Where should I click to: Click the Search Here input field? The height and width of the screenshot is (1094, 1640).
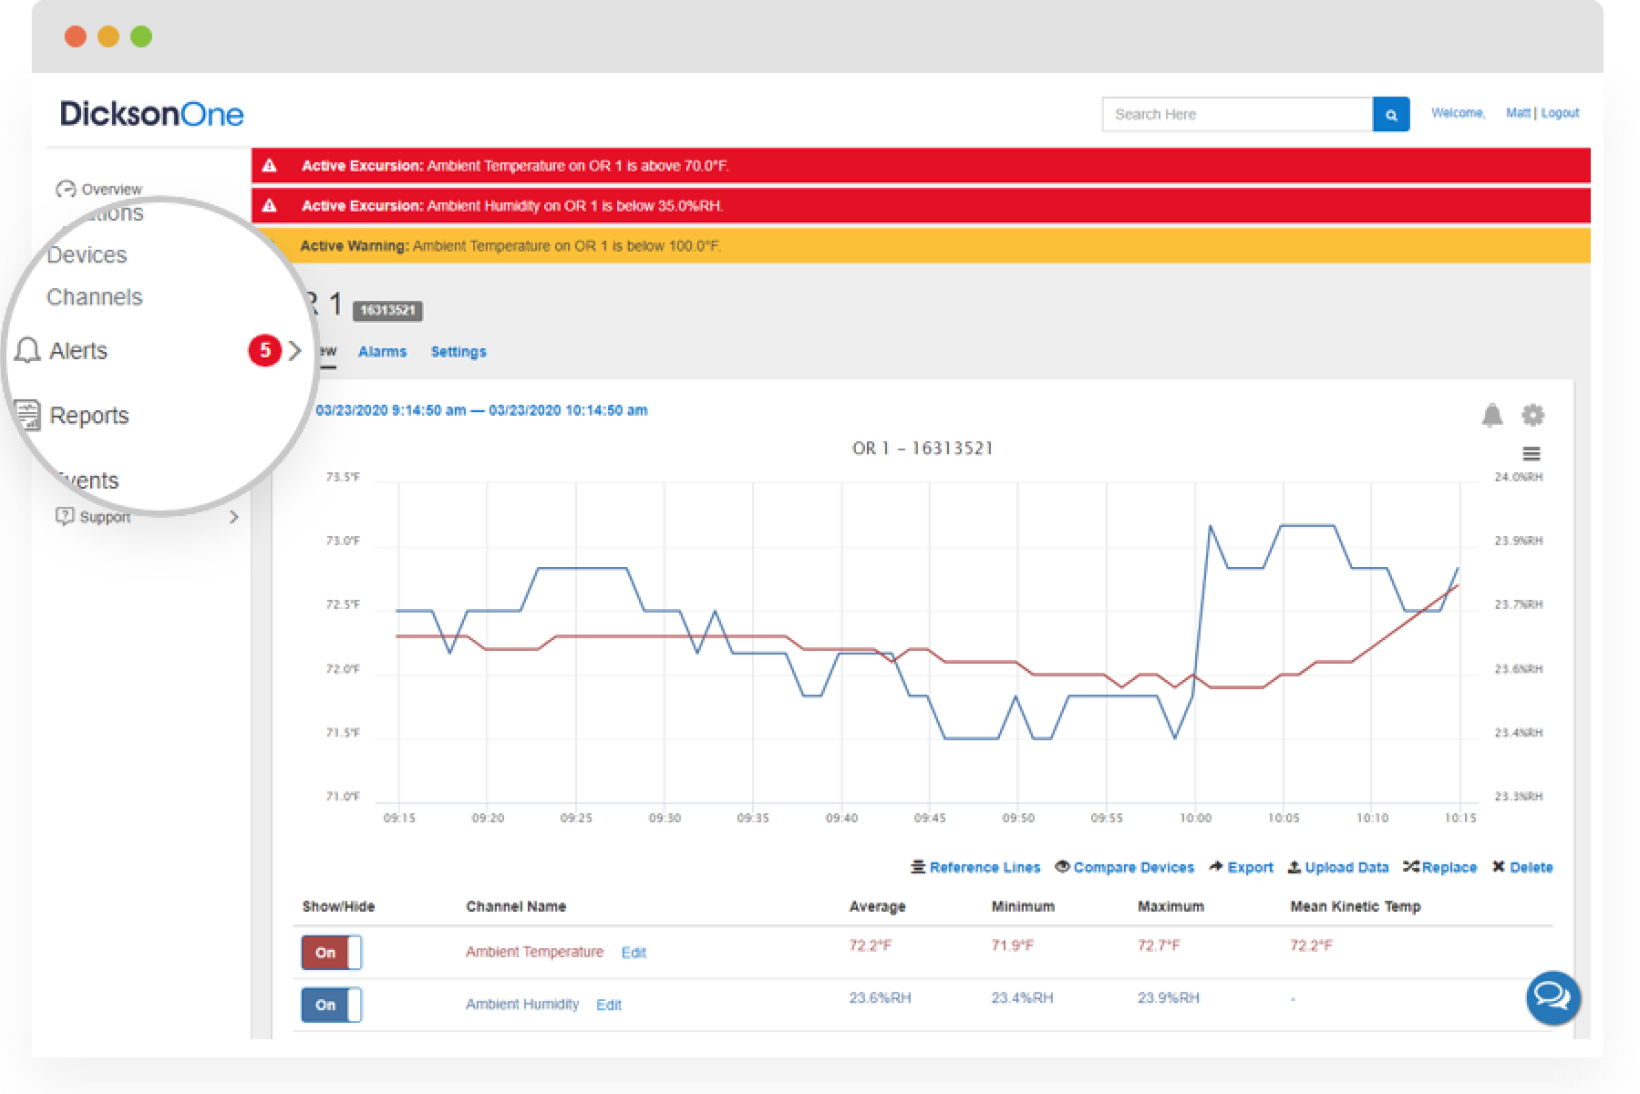tap(1236, 115)
